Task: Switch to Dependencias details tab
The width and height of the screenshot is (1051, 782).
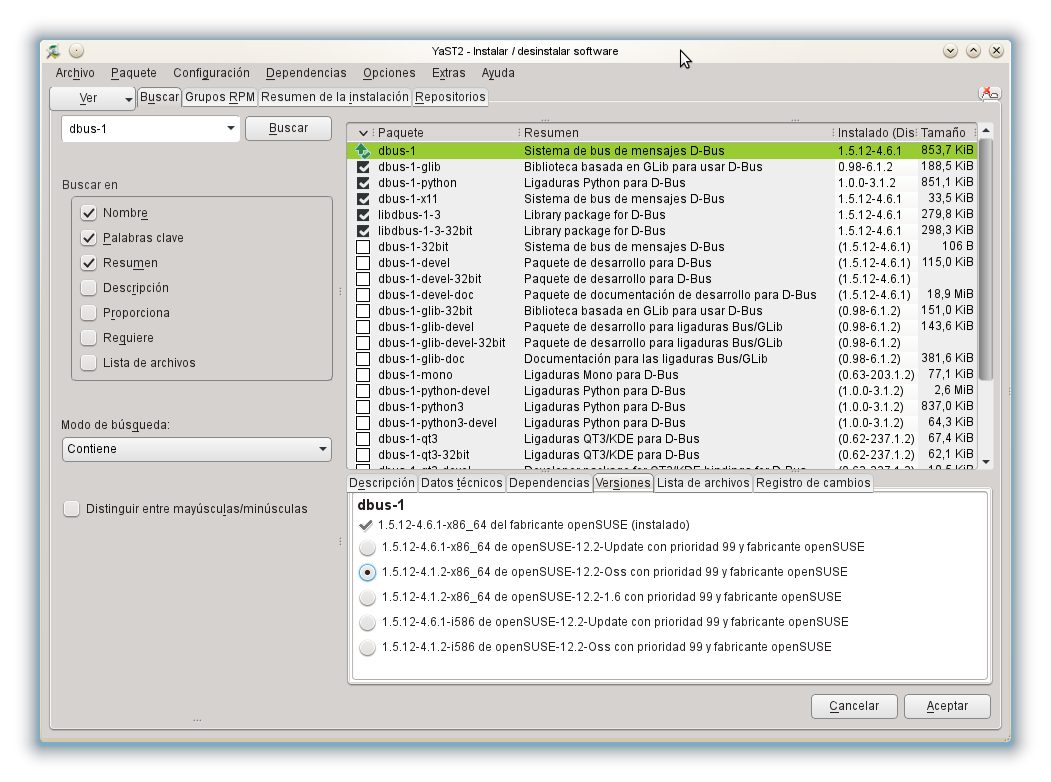Action: [x=549, y=483]
